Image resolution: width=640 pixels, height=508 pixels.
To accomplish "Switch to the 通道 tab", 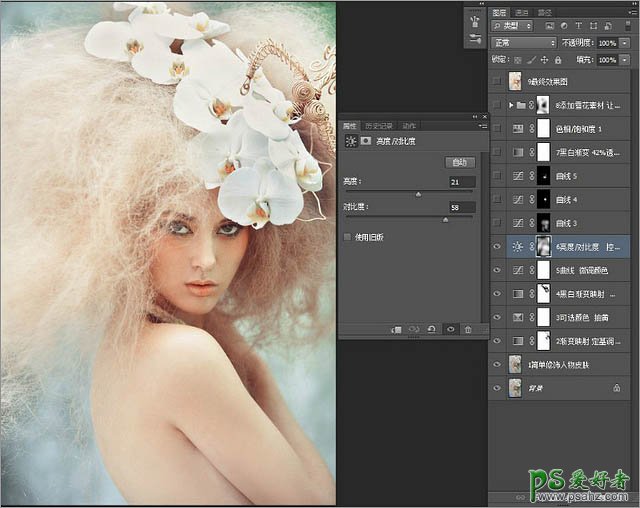I will pos(523,12).
